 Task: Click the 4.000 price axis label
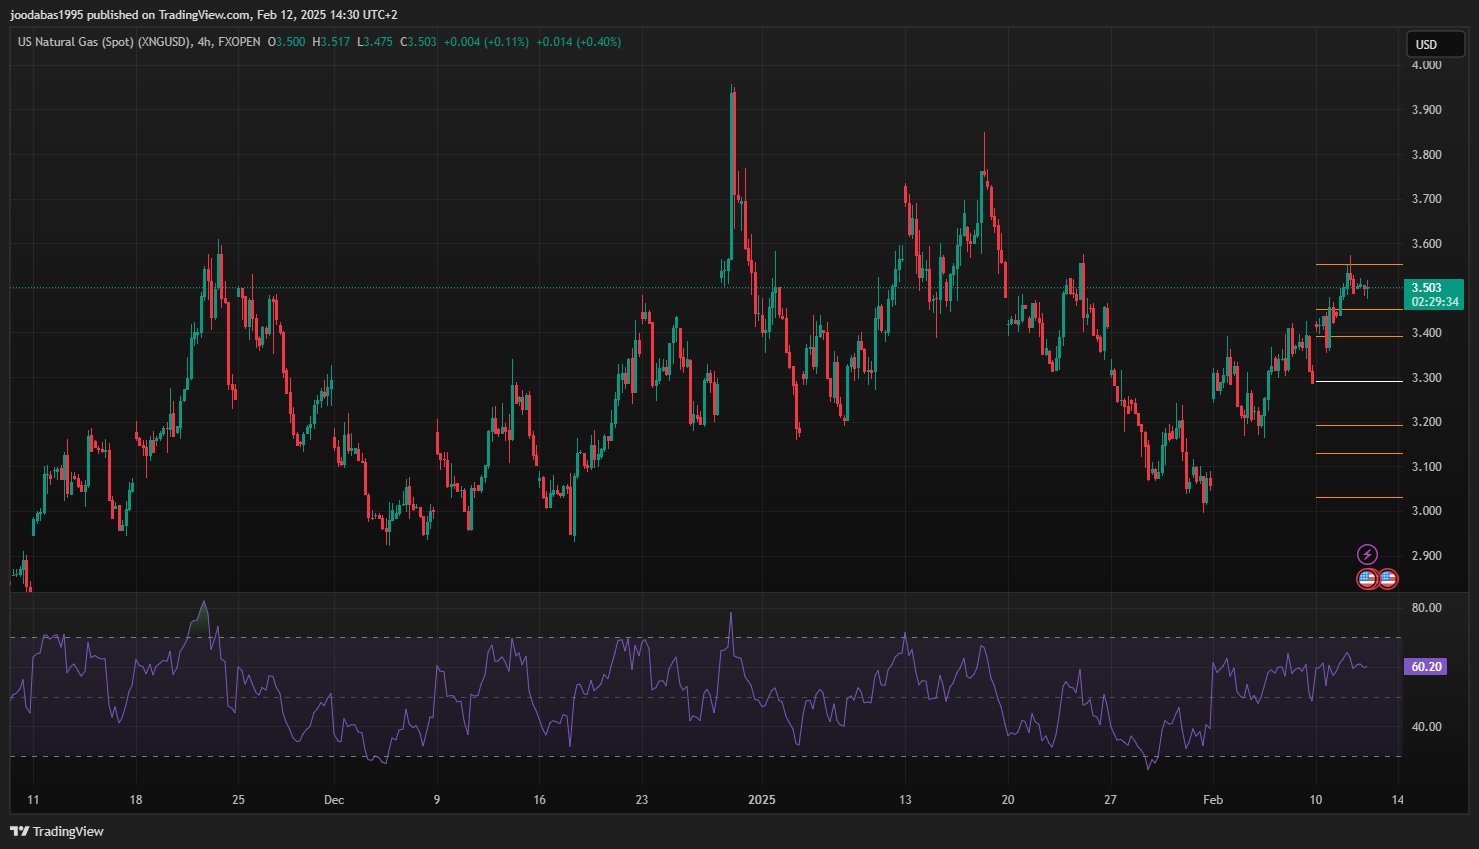[x=1426, y=65]
